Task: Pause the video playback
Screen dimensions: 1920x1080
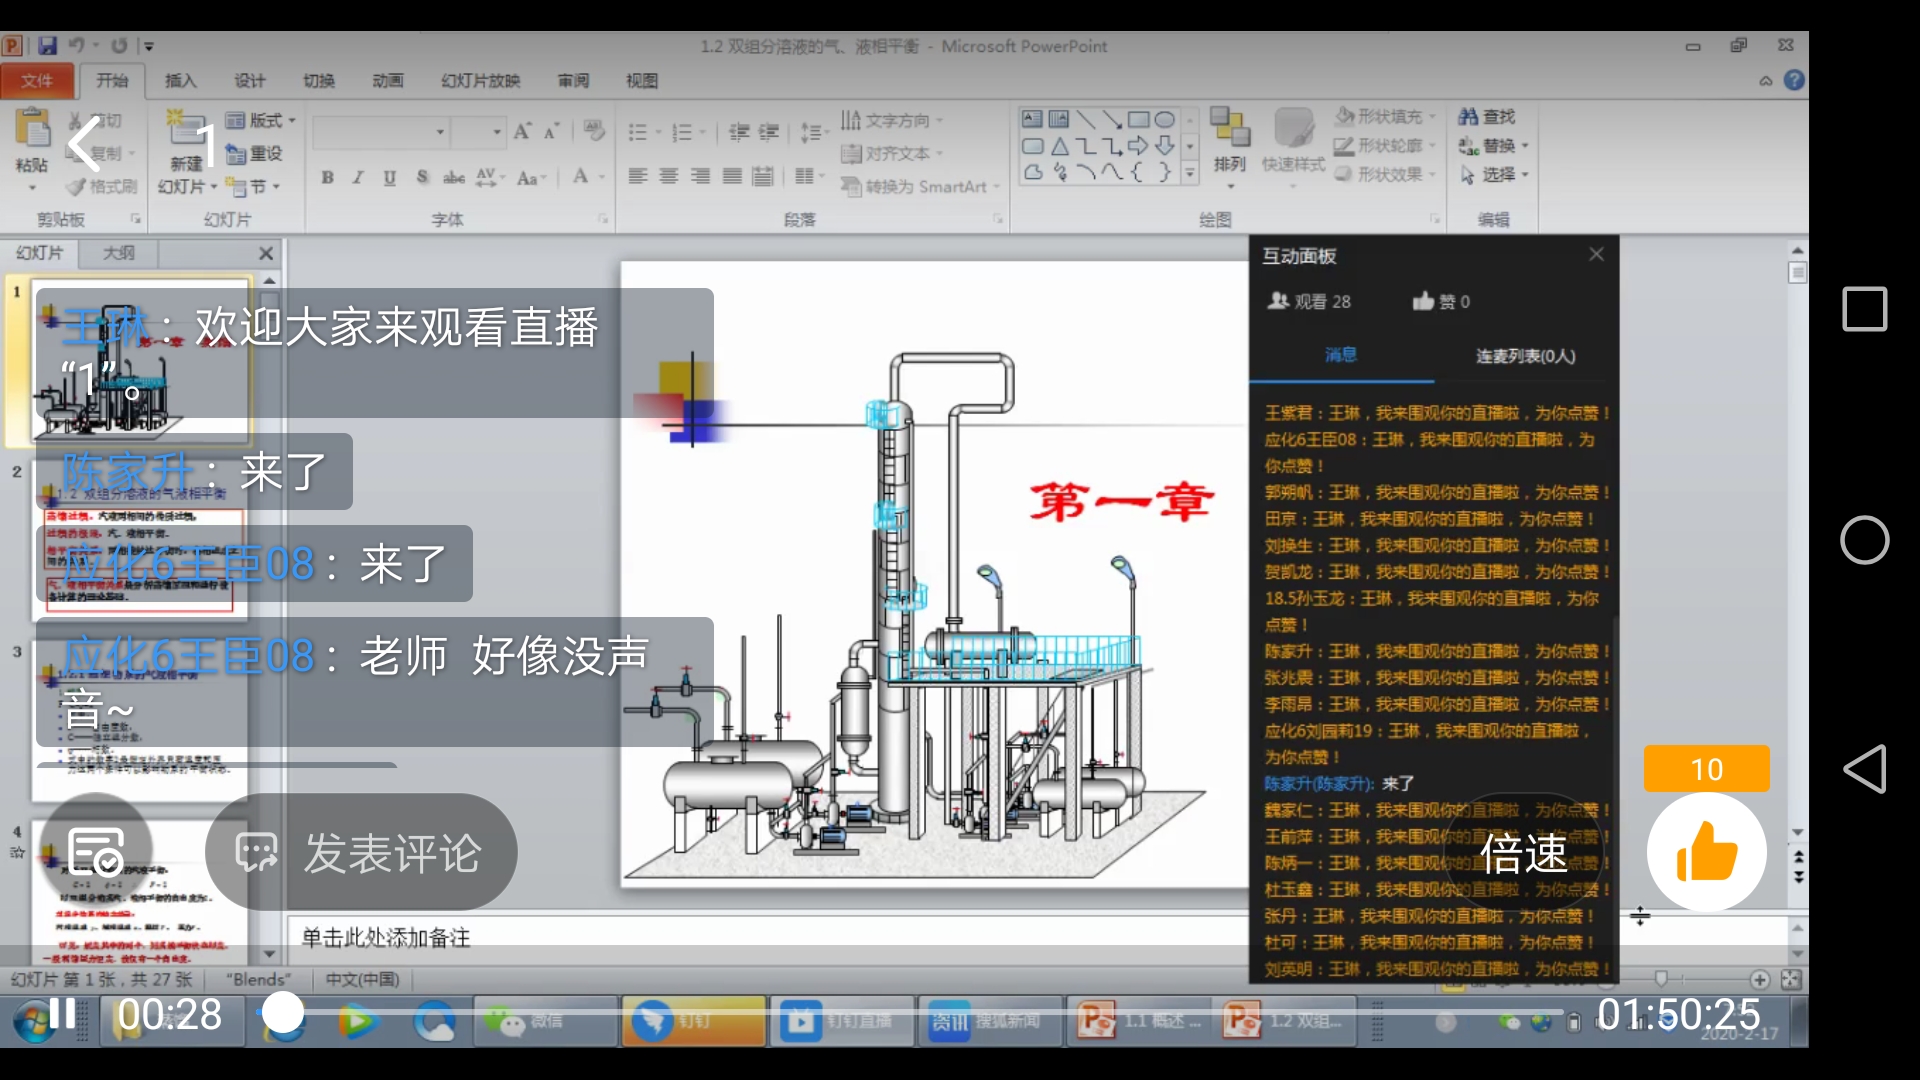Action: [62, 1013]
